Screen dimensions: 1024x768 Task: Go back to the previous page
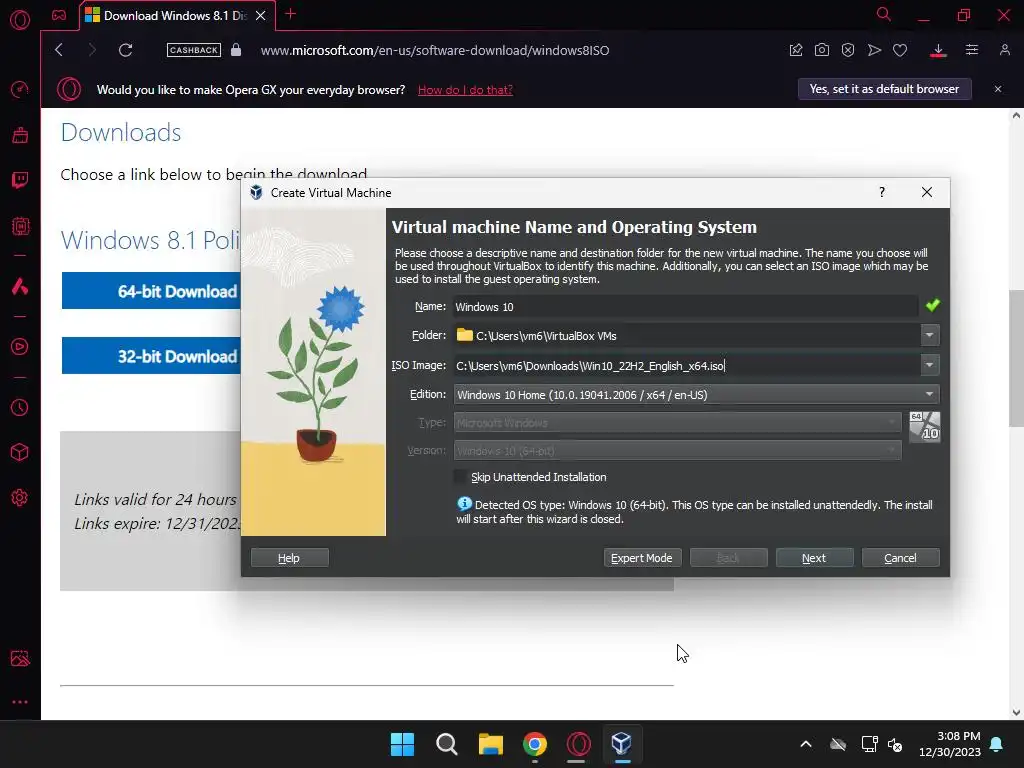click(59, 50)
